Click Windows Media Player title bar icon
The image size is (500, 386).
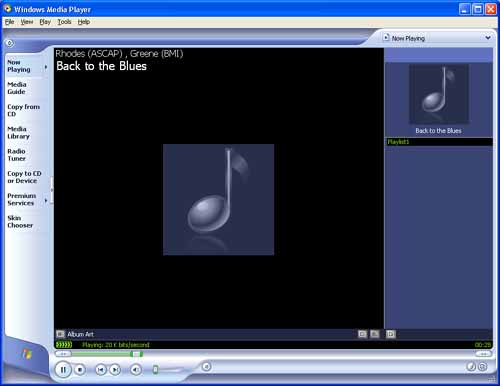click(x=8, y=9)
